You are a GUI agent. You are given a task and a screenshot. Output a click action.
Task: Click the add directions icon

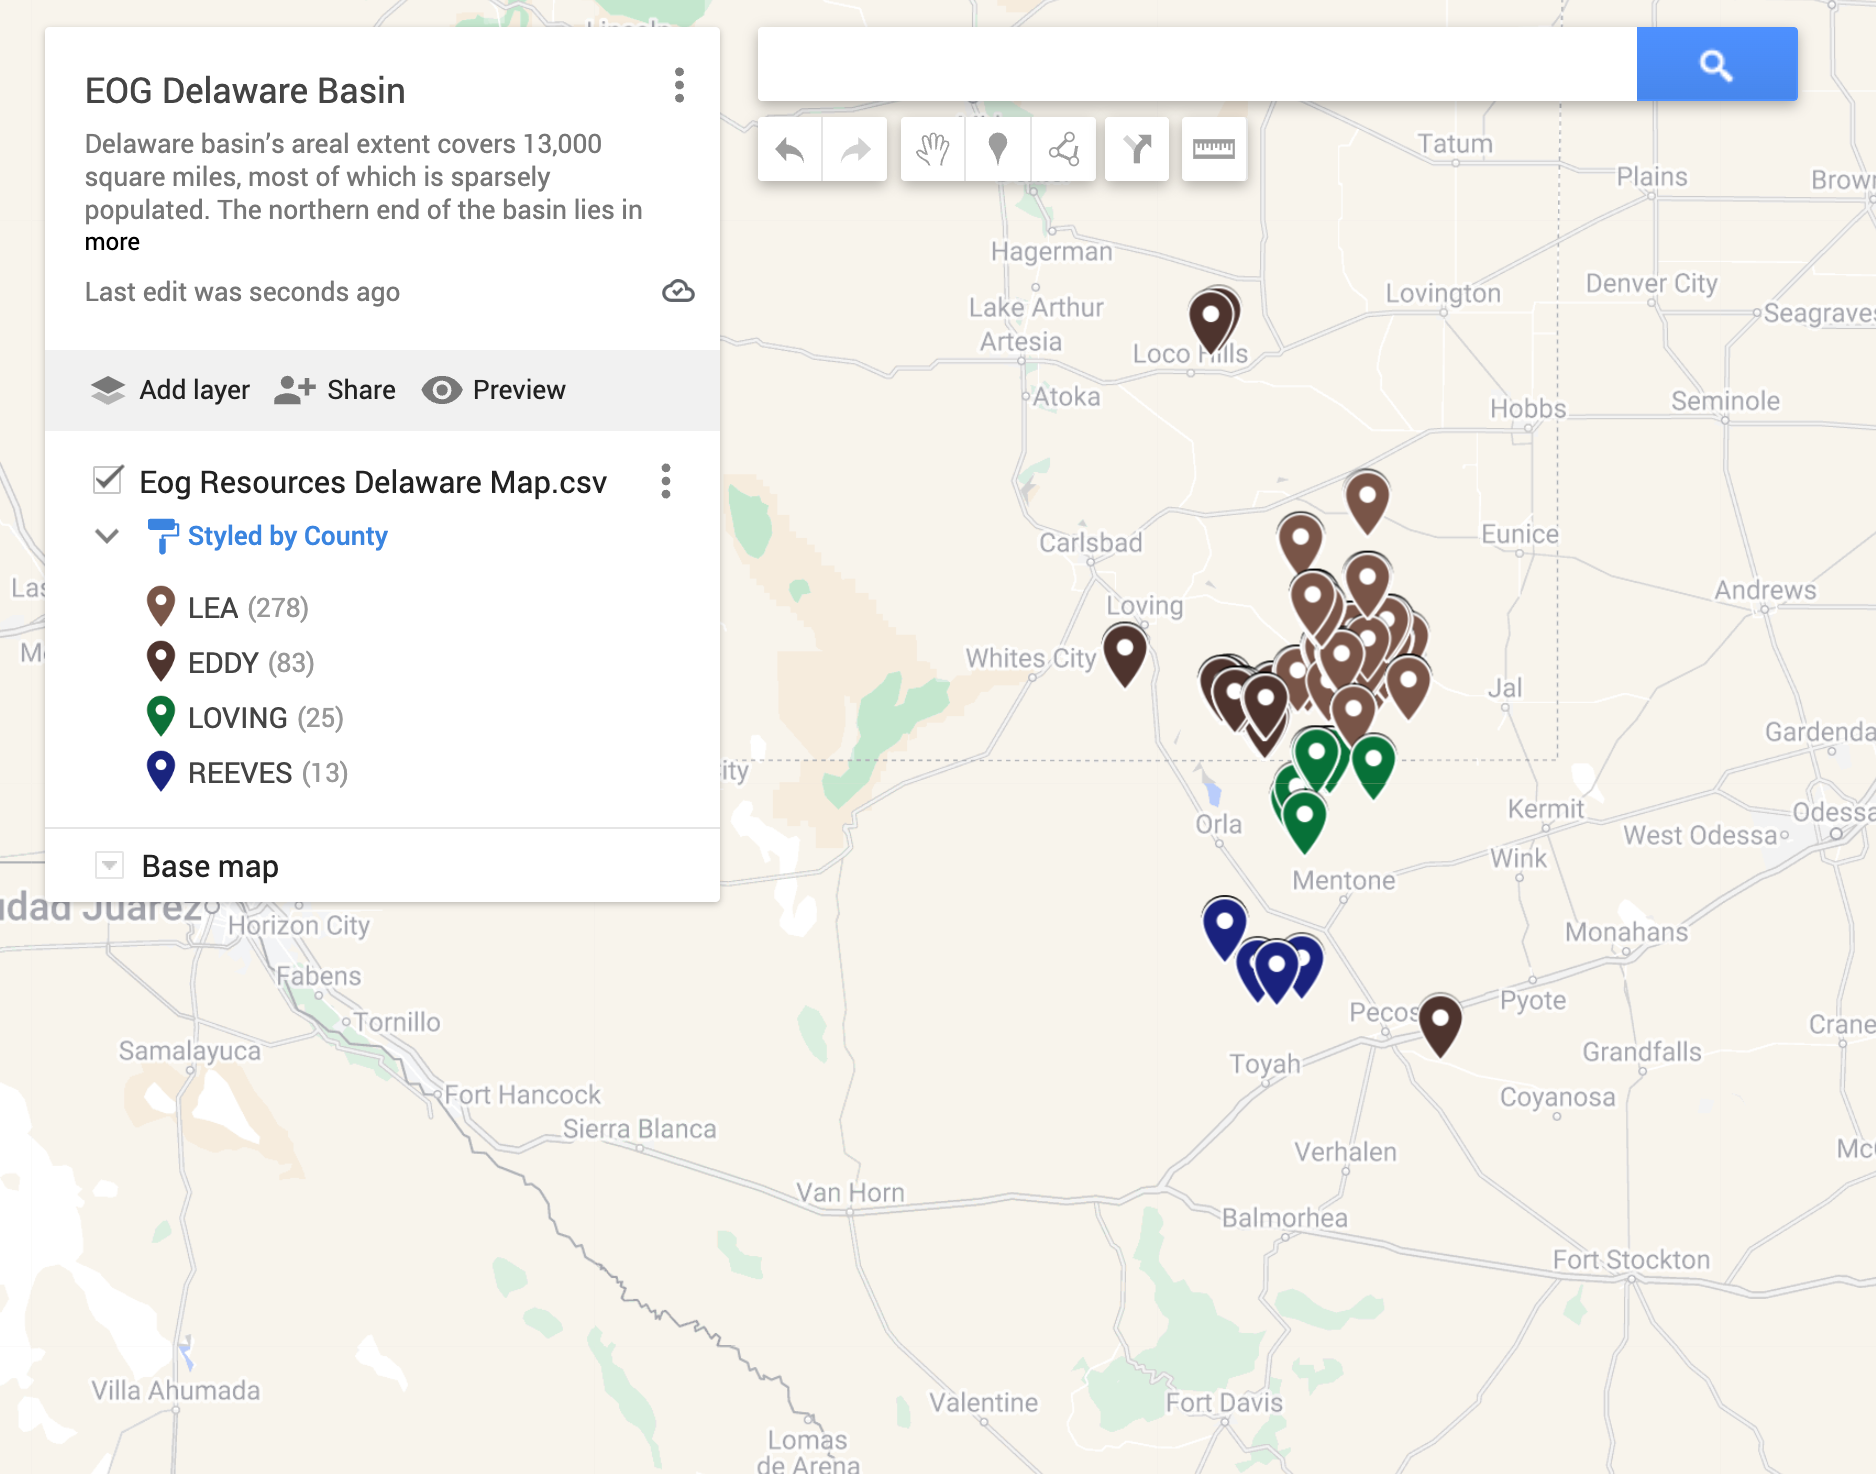[x=1137, y=149]
